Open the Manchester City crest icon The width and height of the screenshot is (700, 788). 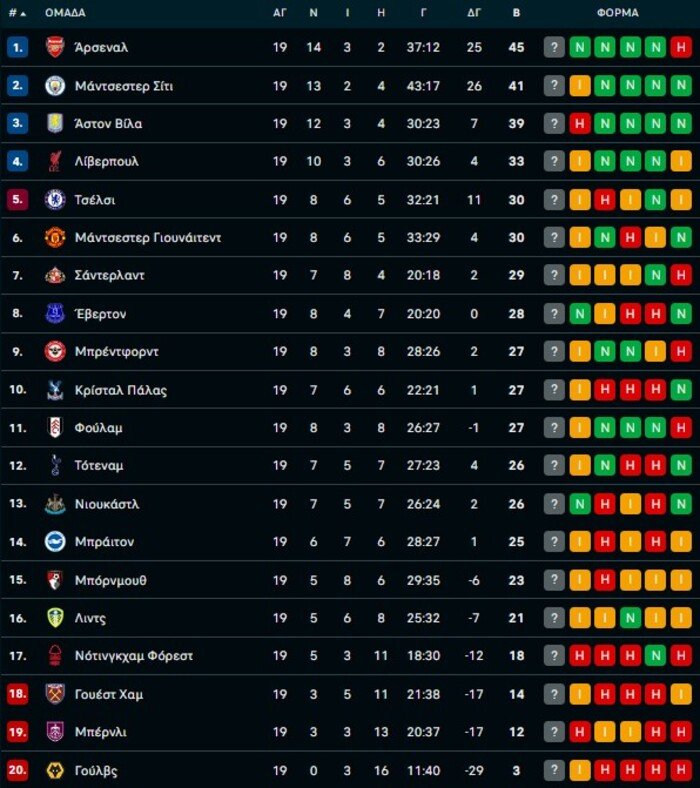click(x=55, y=86)
